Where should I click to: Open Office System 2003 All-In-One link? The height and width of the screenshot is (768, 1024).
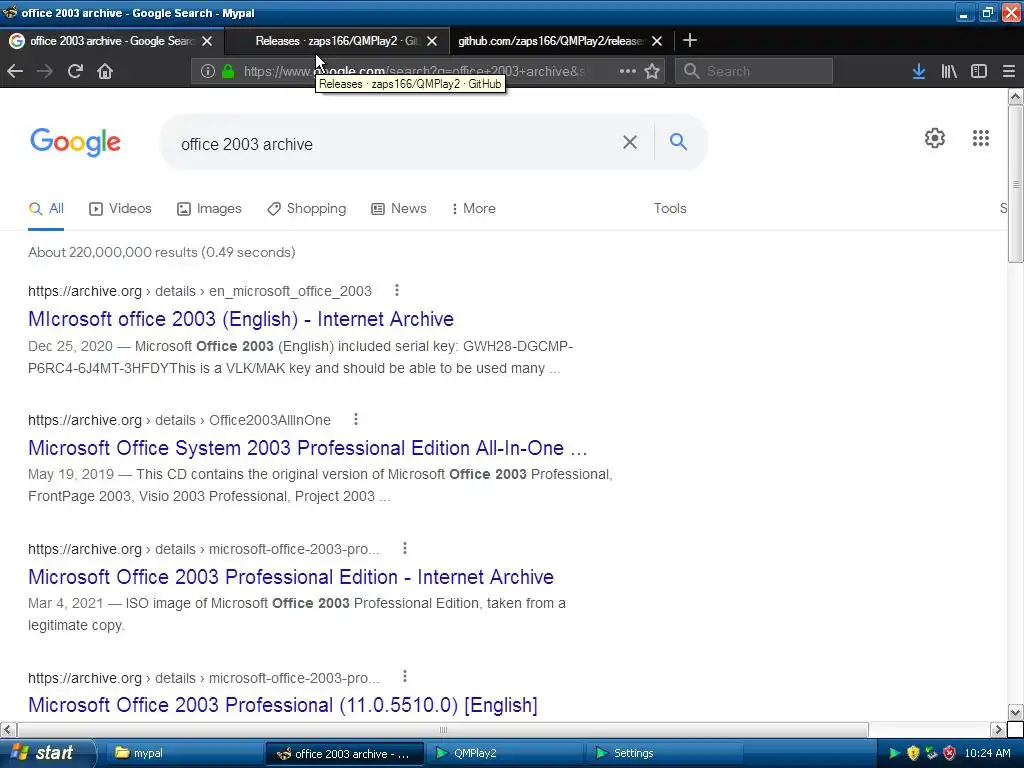(308, 448)
